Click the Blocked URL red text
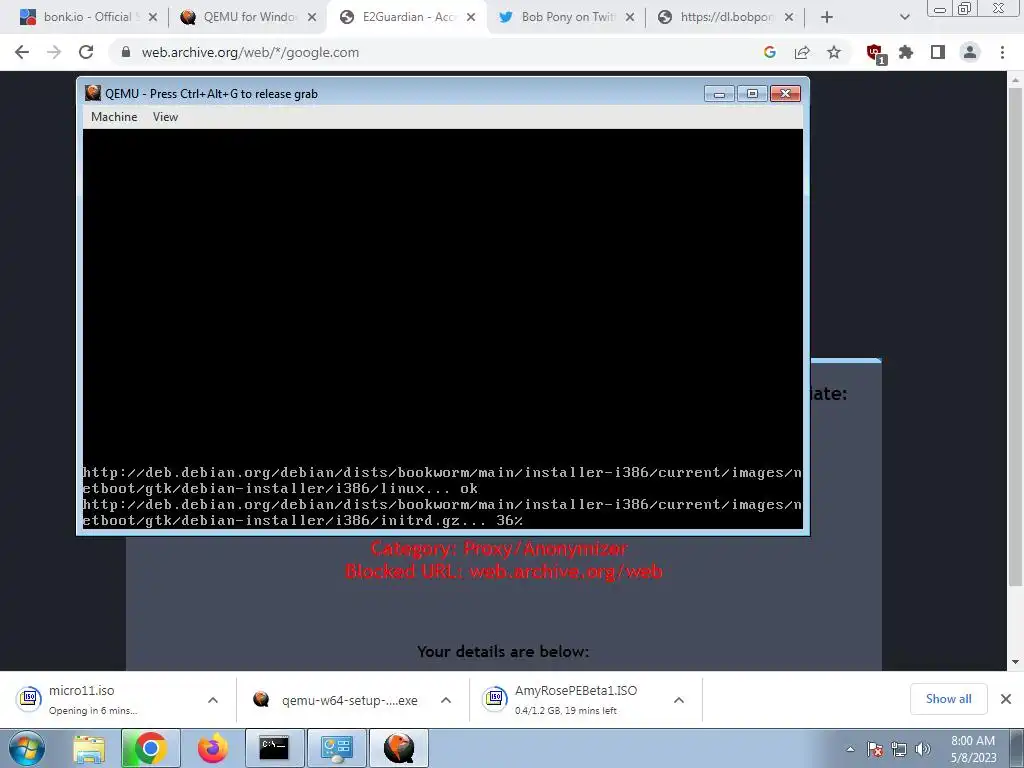Screen dimensions: 1024x768 (x=504, y=571)
